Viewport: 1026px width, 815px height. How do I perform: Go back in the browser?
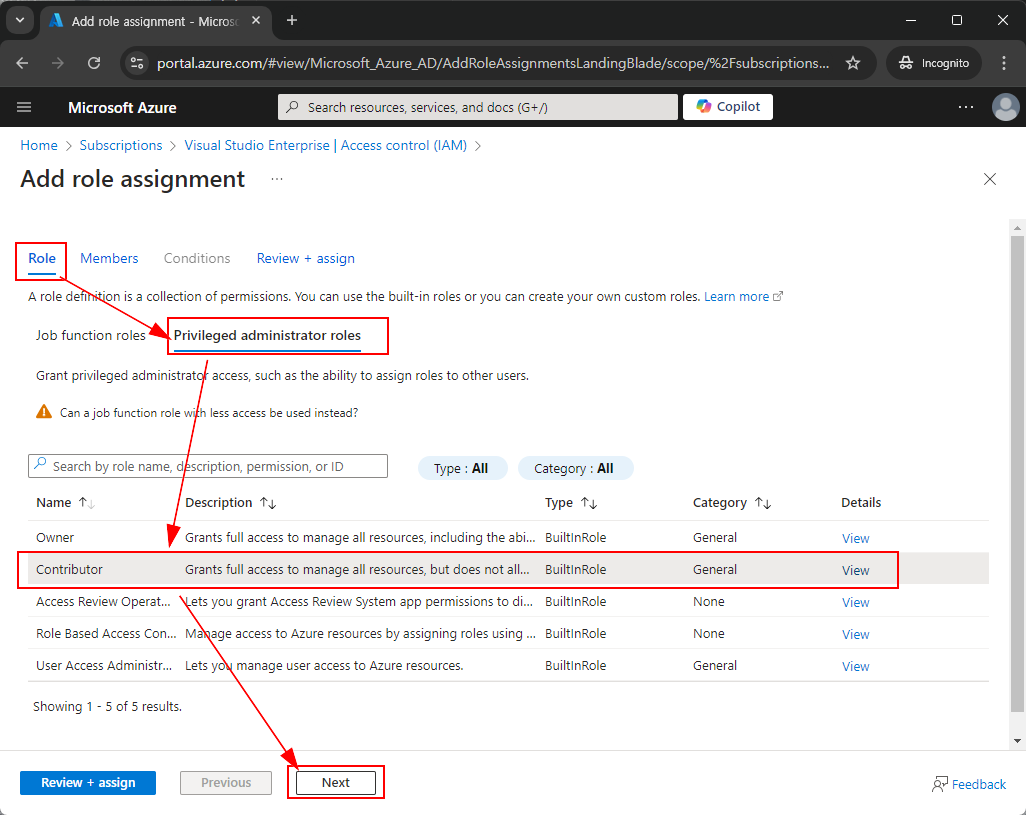[22, 63]
